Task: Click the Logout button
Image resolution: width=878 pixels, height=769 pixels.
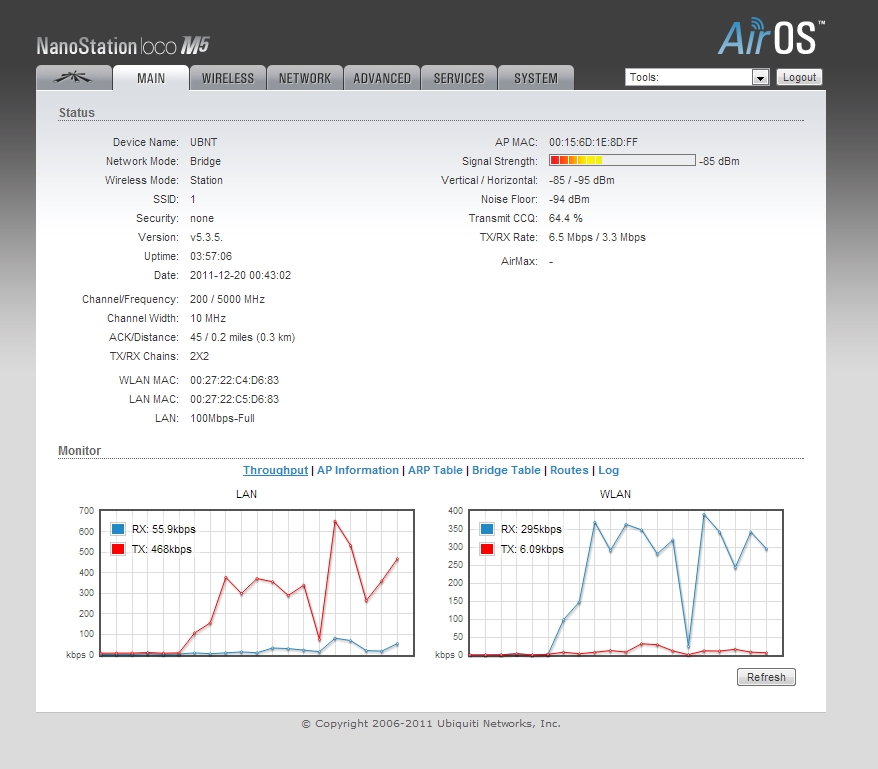Action: point(799,77)
